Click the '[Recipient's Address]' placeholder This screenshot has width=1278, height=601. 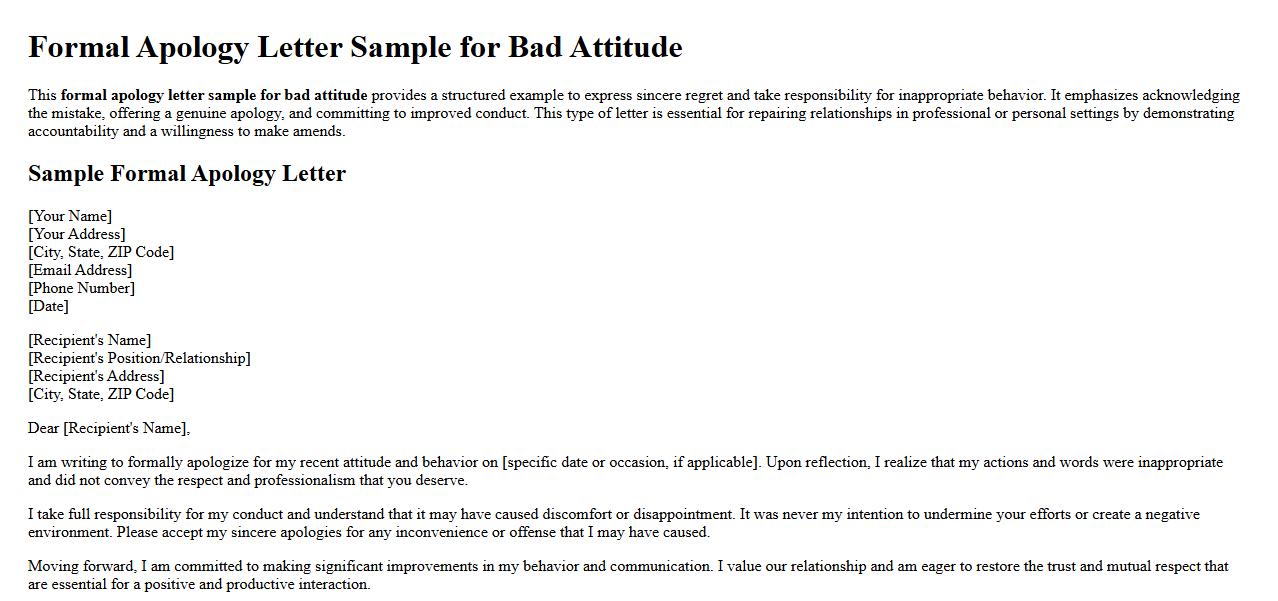tap(96, 376)
